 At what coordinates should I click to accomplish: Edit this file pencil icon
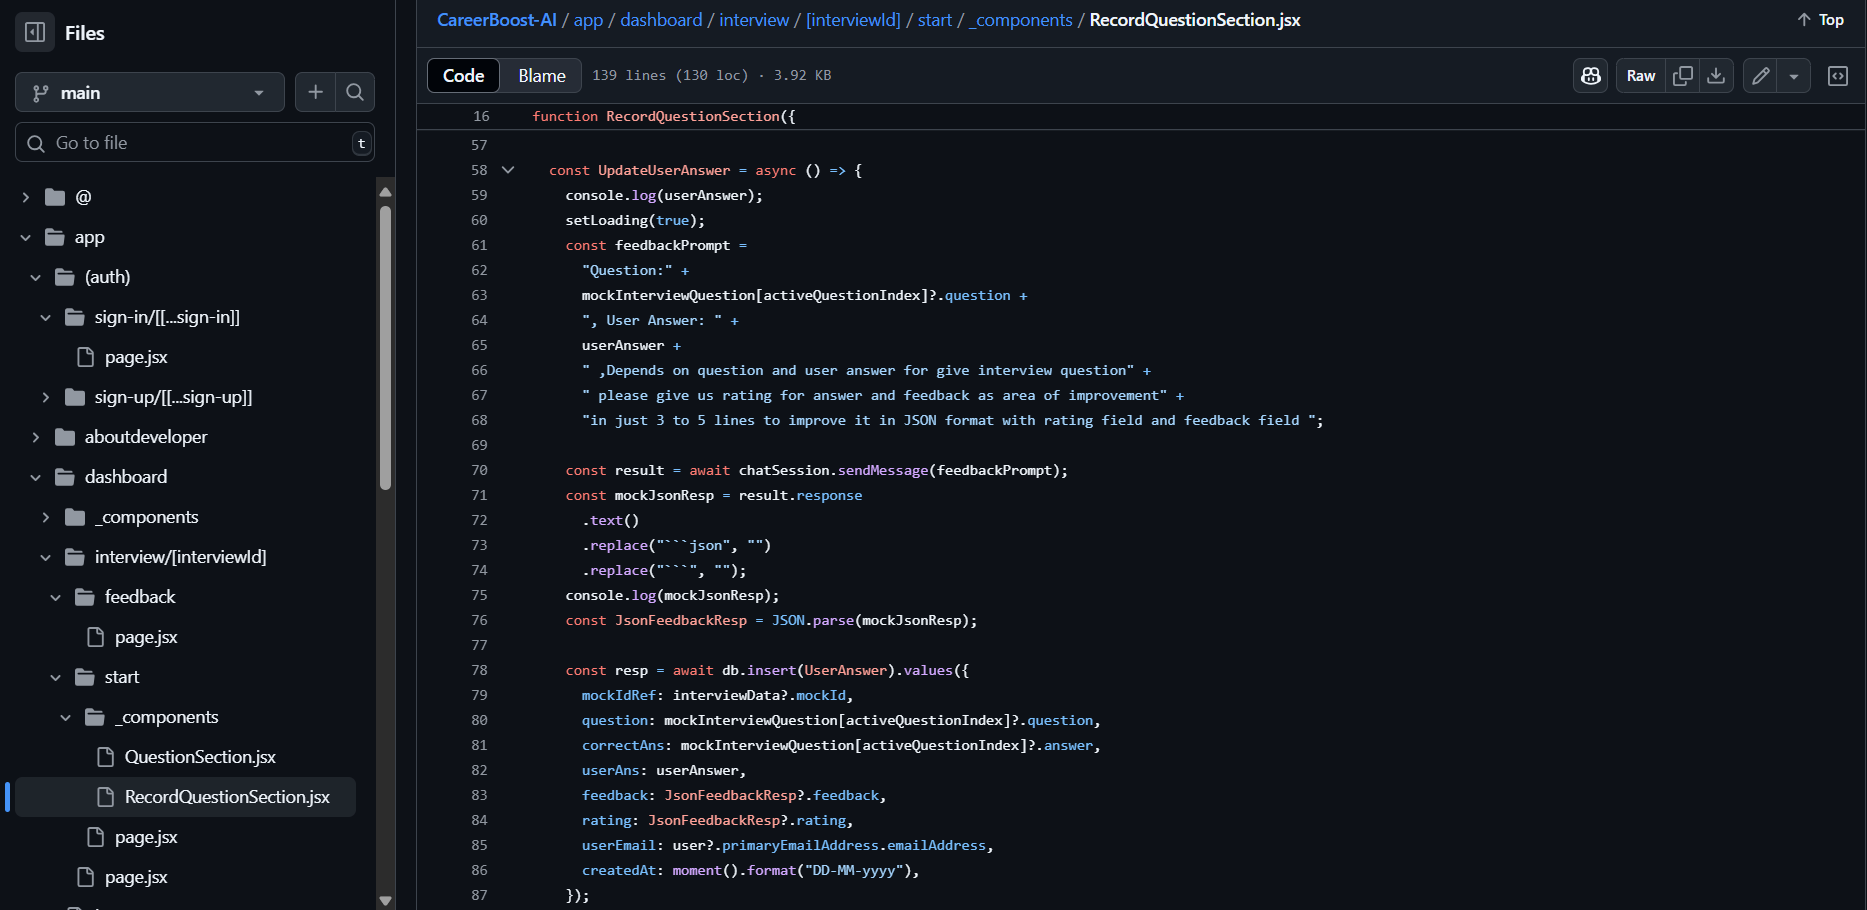(1760, 76)
